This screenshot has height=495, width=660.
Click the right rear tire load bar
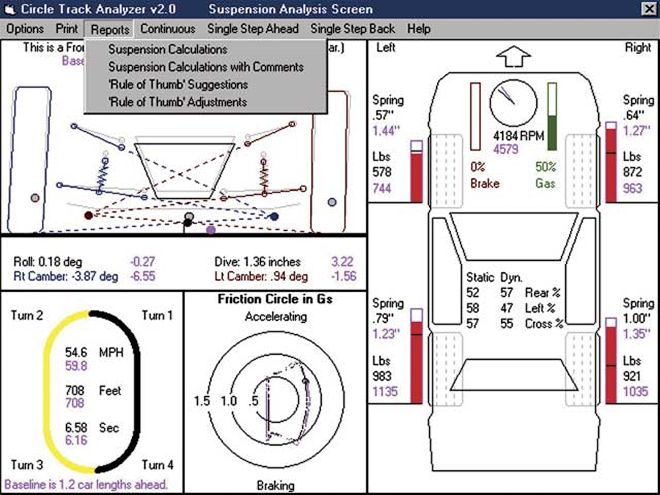611,361
